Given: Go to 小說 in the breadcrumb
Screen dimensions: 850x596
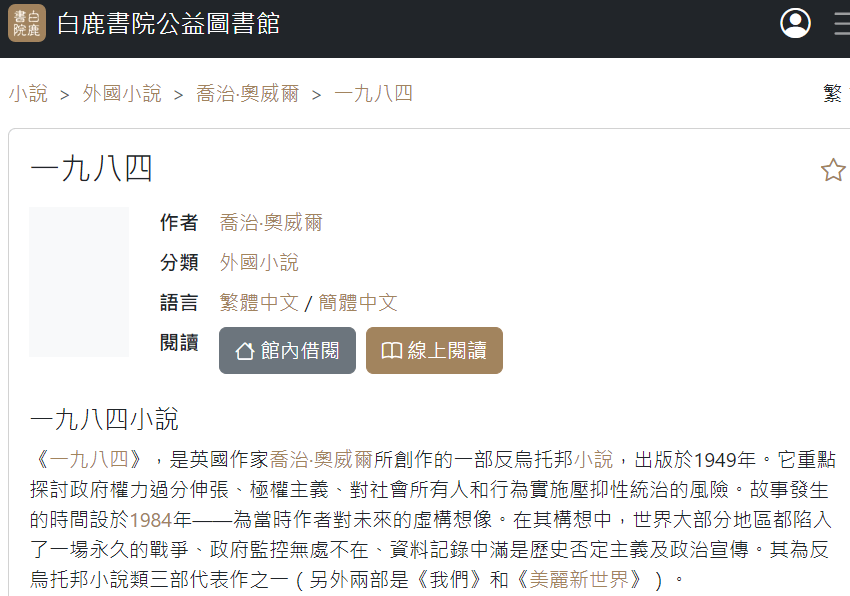Looking at the screenshot, I should tap(28, 94).
